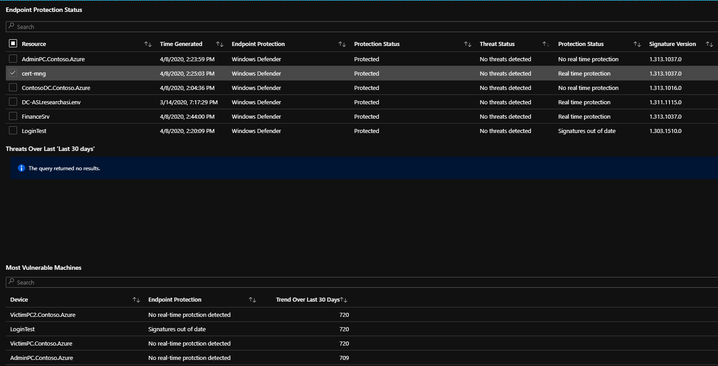Click signature version 1.303.1510.0

coord(665,131)
